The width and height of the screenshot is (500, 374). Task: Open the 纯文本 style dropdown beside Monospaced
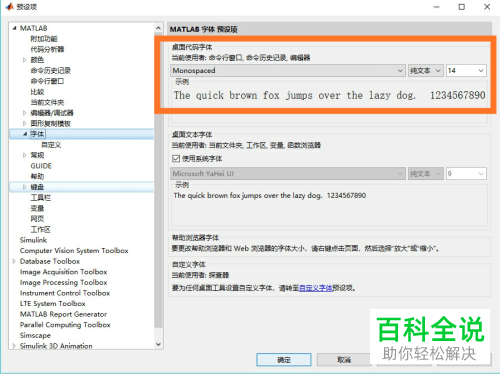426,71
